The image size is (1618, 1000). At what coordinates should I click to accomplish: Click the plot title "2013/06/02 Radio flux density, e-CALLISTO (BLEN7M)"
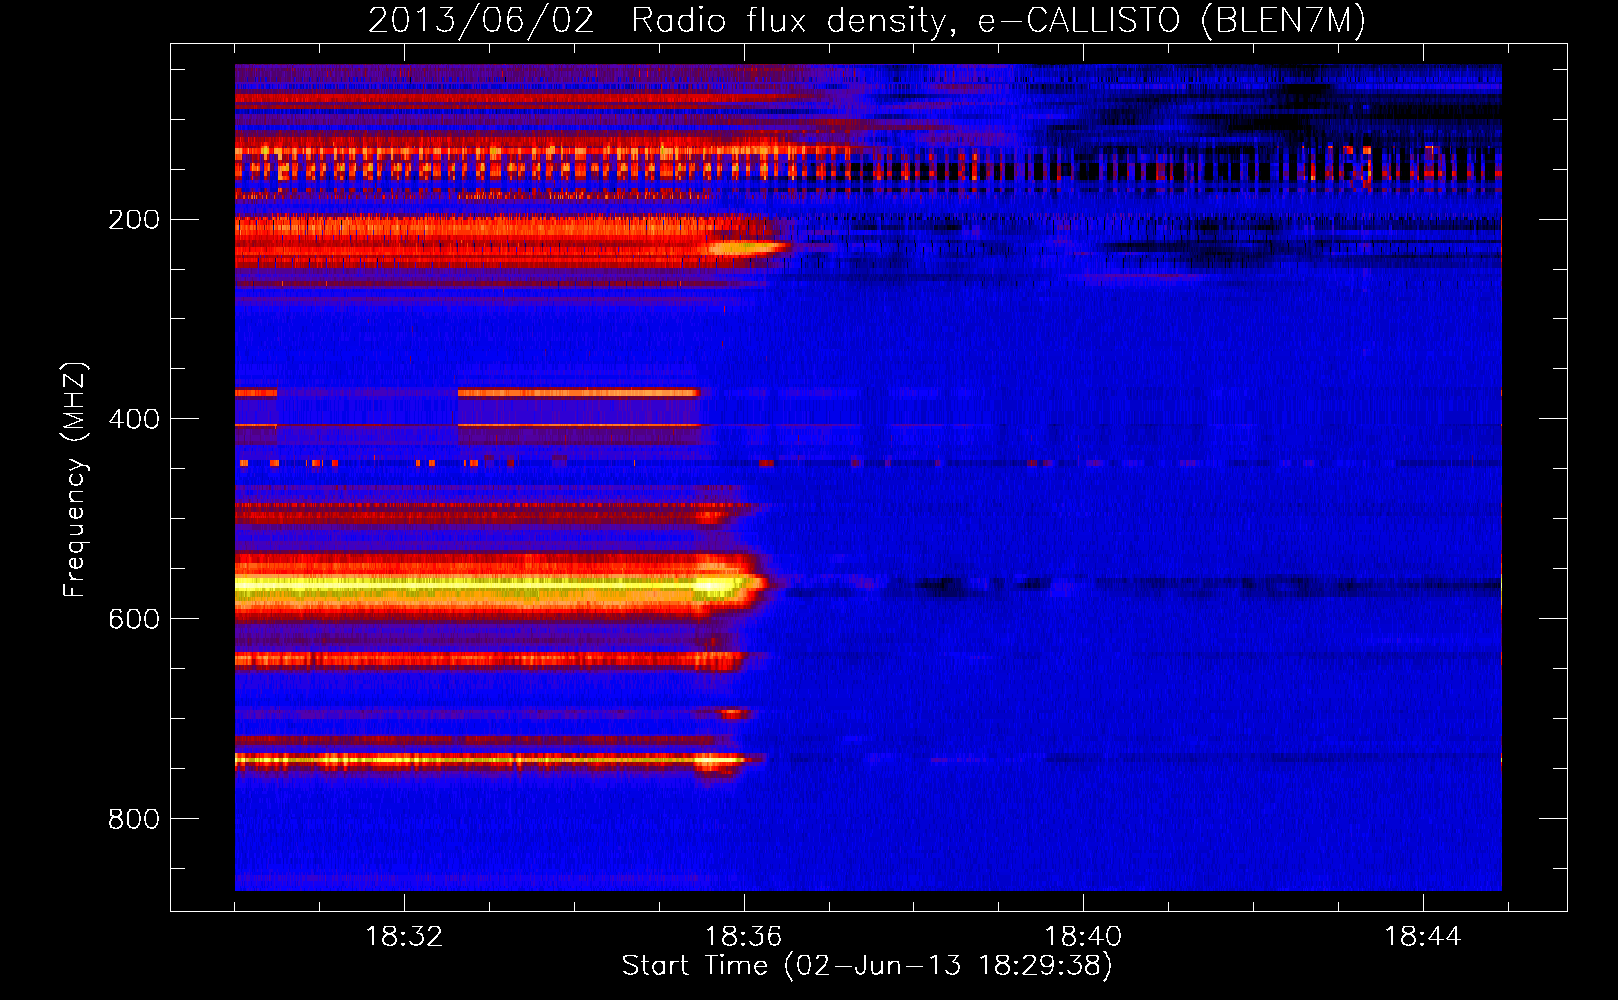tap(867, 20)
